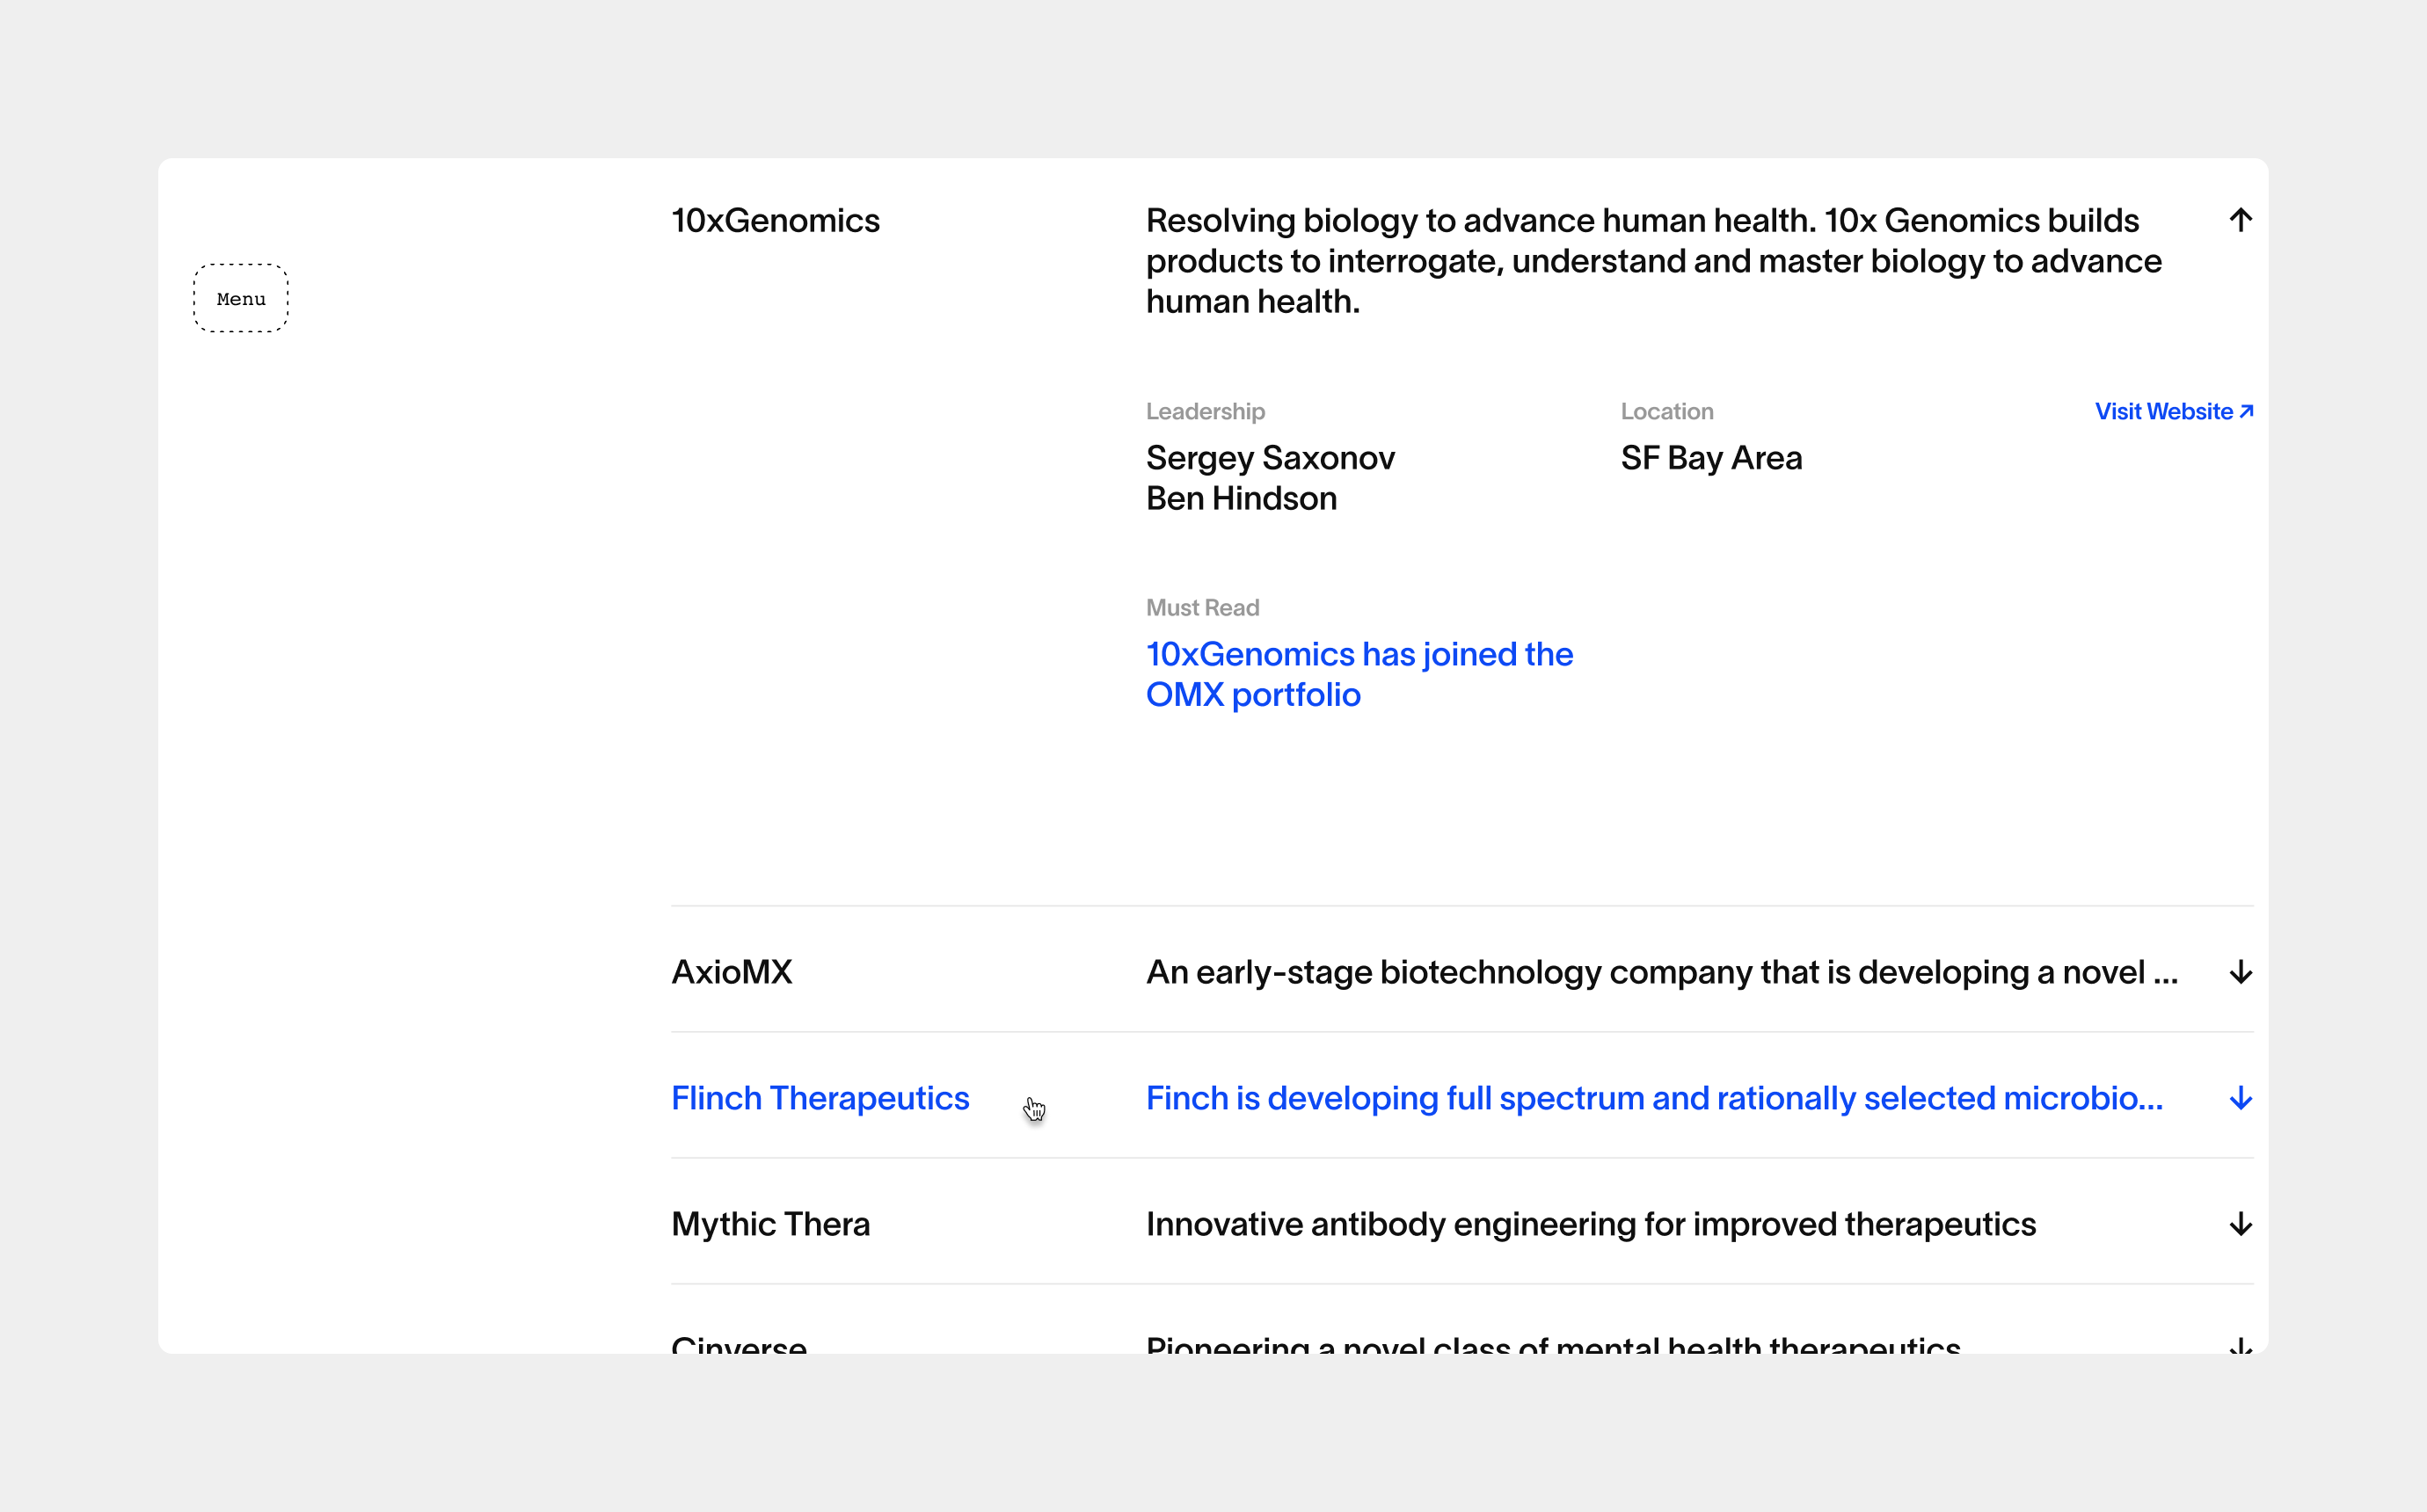The height and width of the screenshot is (1512, 2427).
Task: Click the AxioMX early-stage biotechnology description
Action: tap(1661, 972)
